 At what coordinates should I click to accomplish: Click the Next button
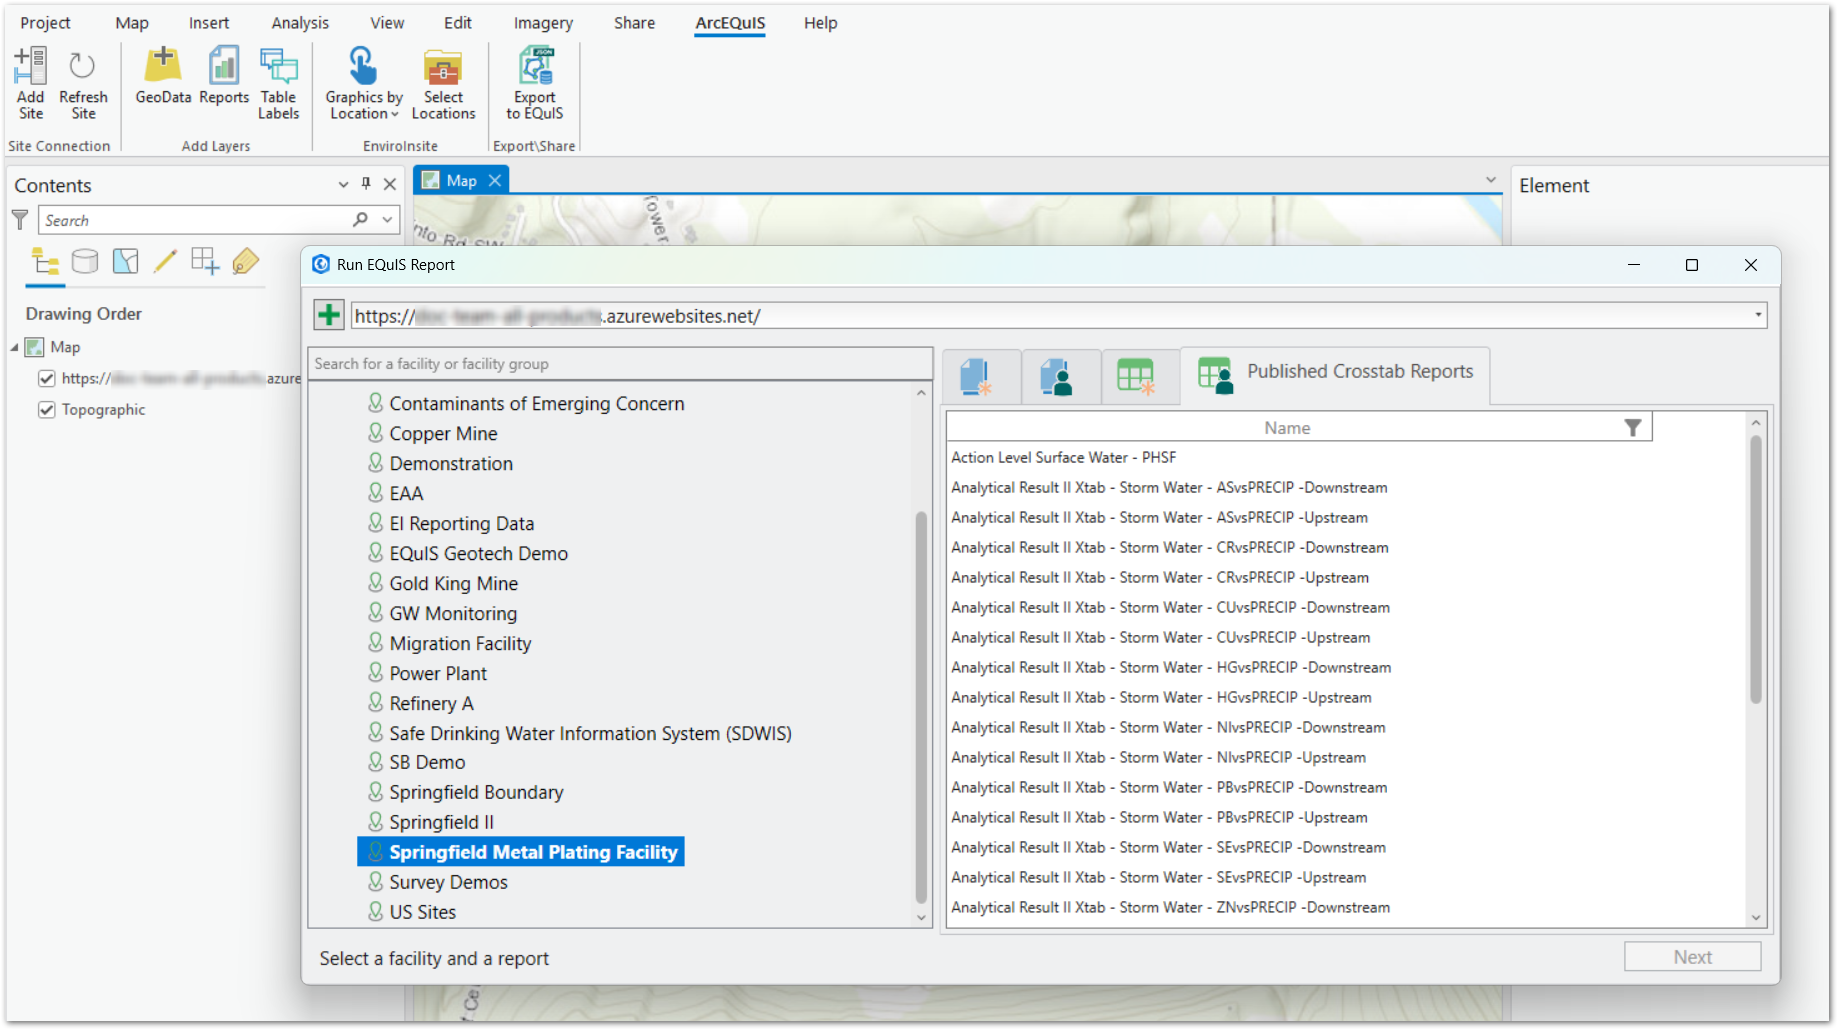[1692, 957]
